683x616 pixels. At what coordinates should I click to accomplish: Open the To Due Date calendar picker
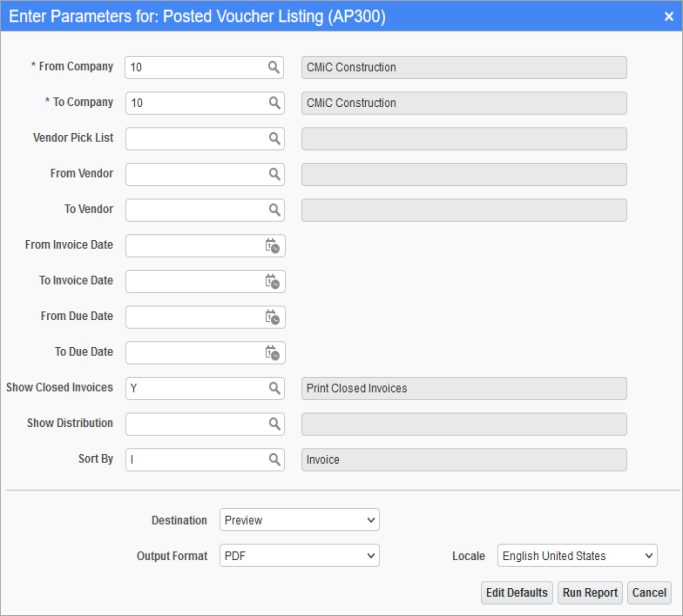point(272,353)
